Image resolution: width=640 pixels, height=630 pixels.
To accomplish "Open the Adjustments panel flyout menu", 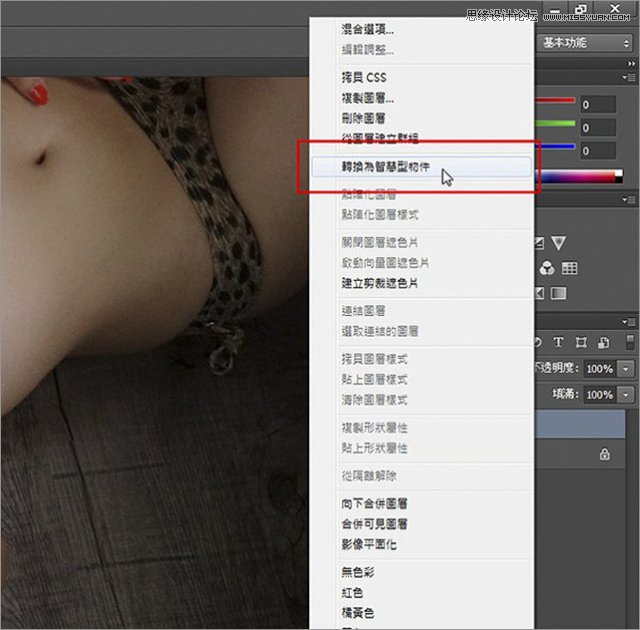I will [631, 200].
